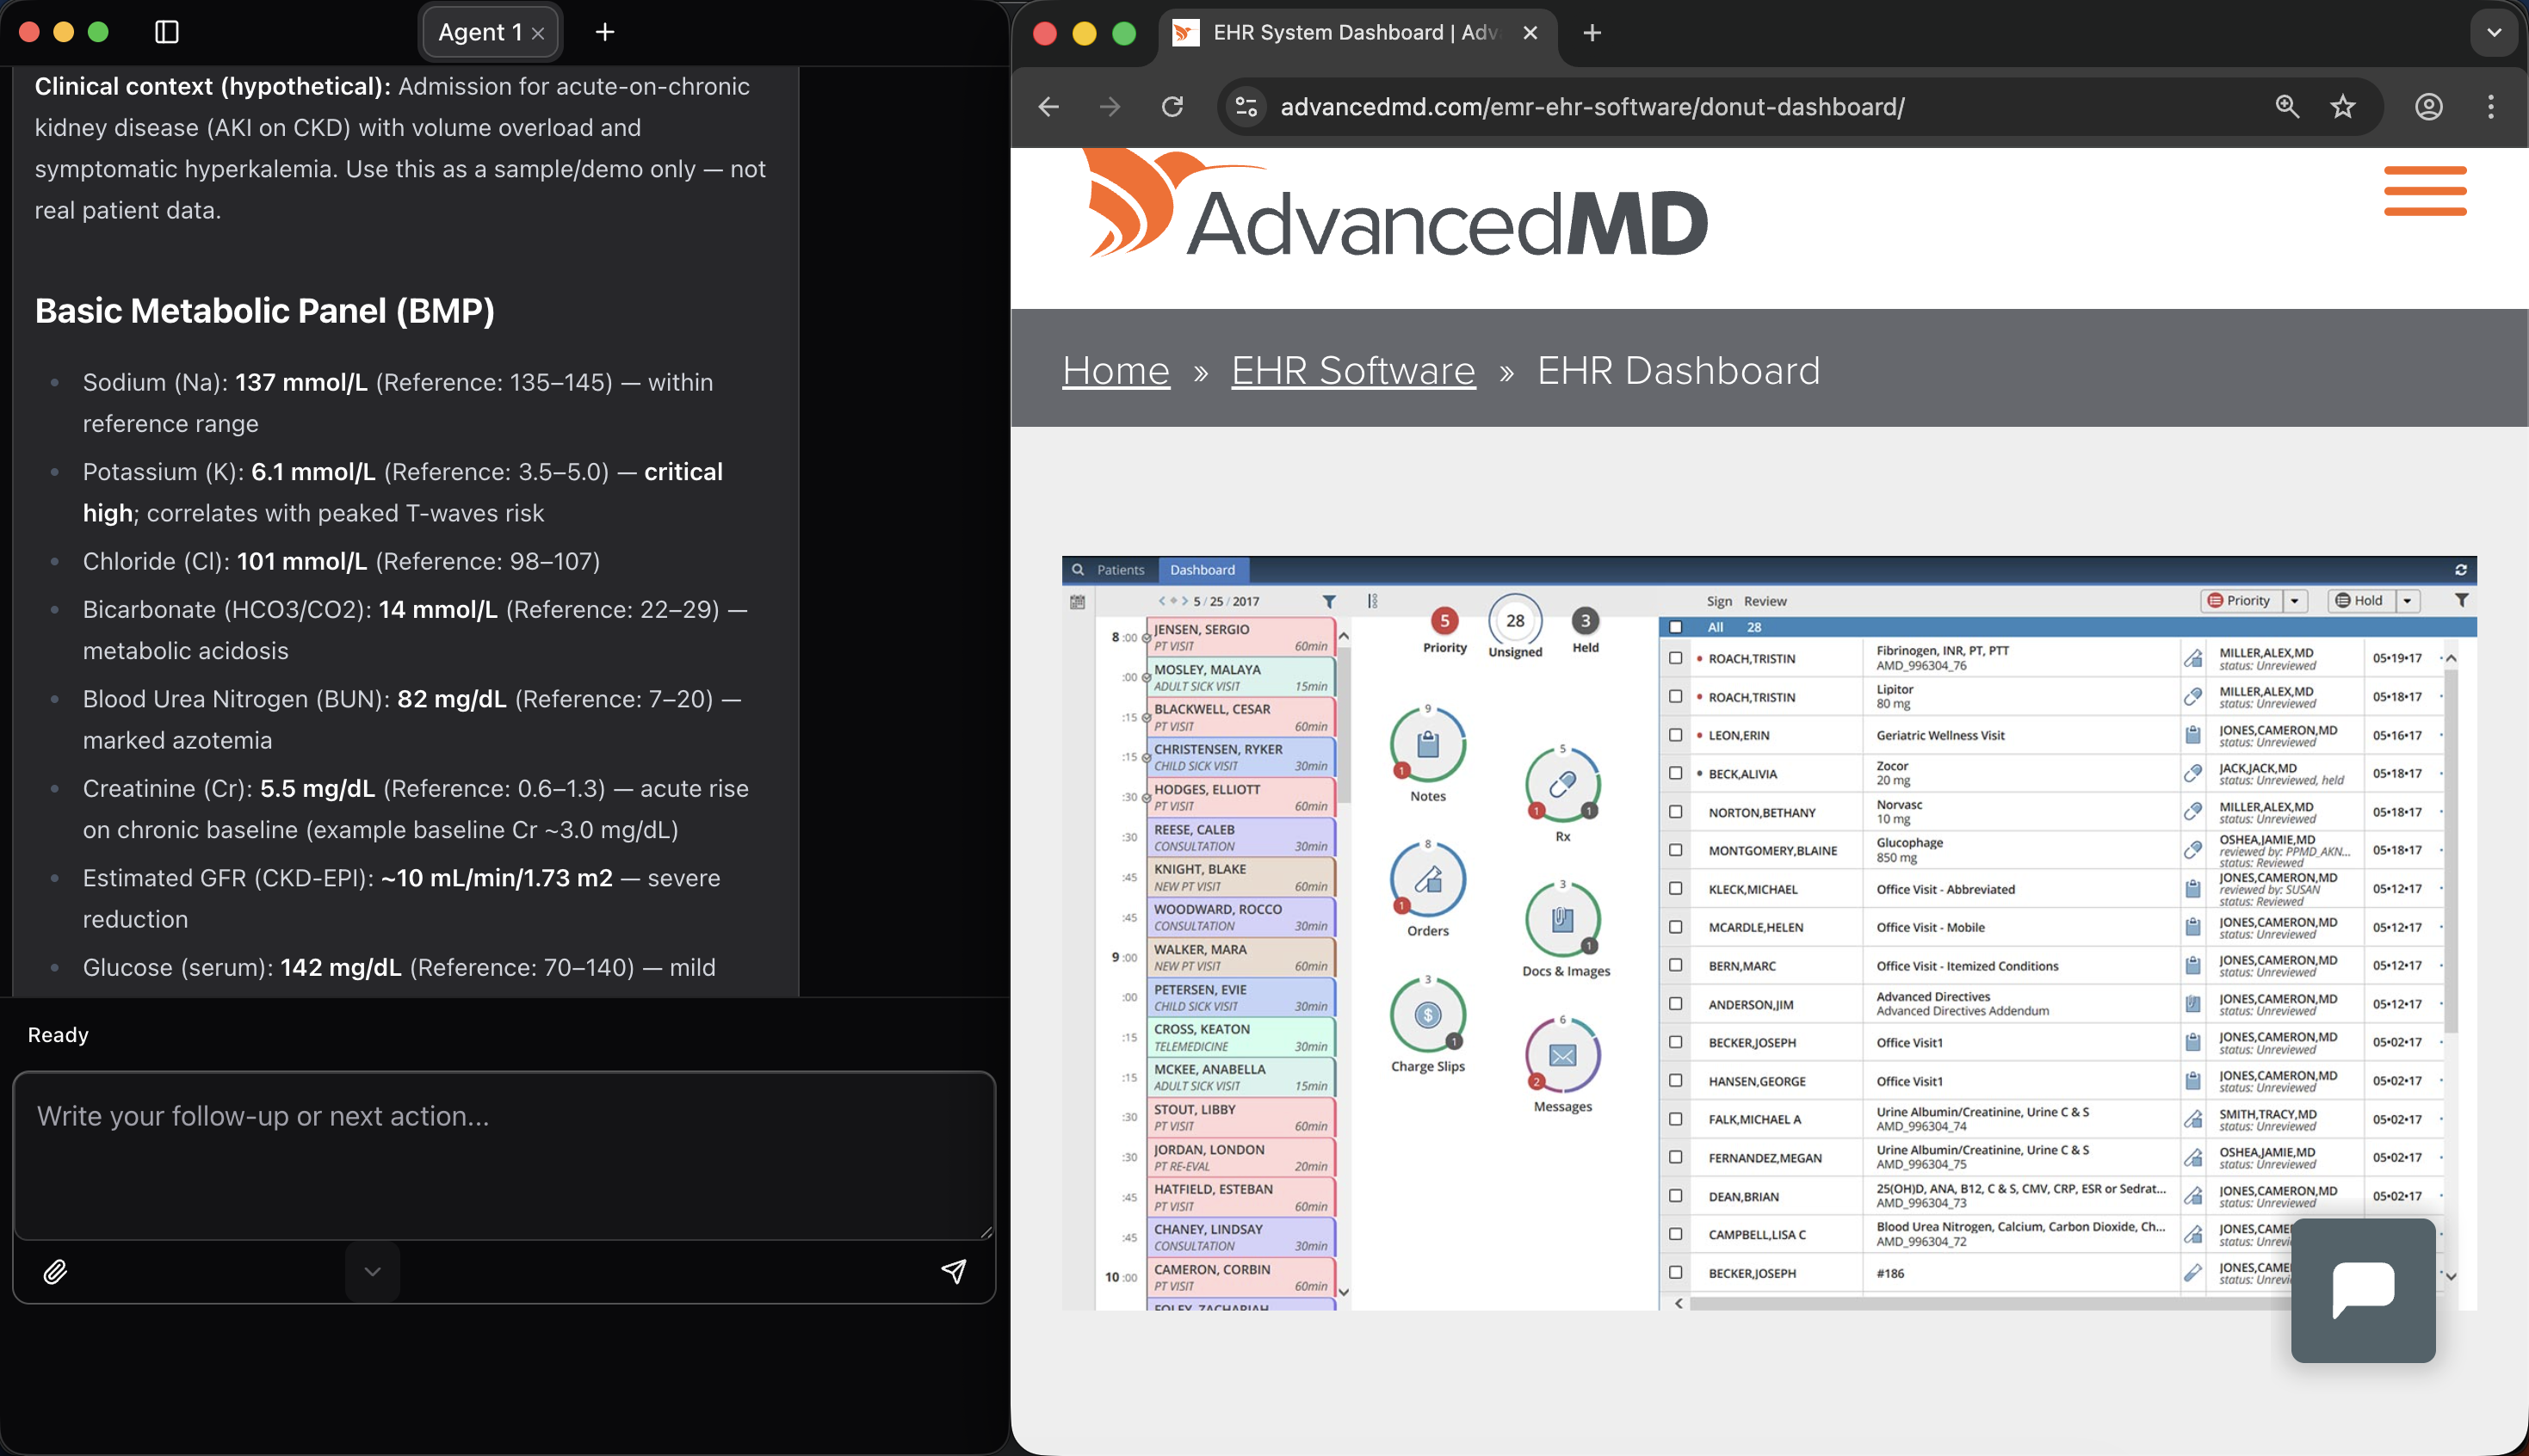Screen dimensions: 2529x1456
Task: Check the checkbox next to ROACH,TRISTIN
Action: click(1676, 658)
